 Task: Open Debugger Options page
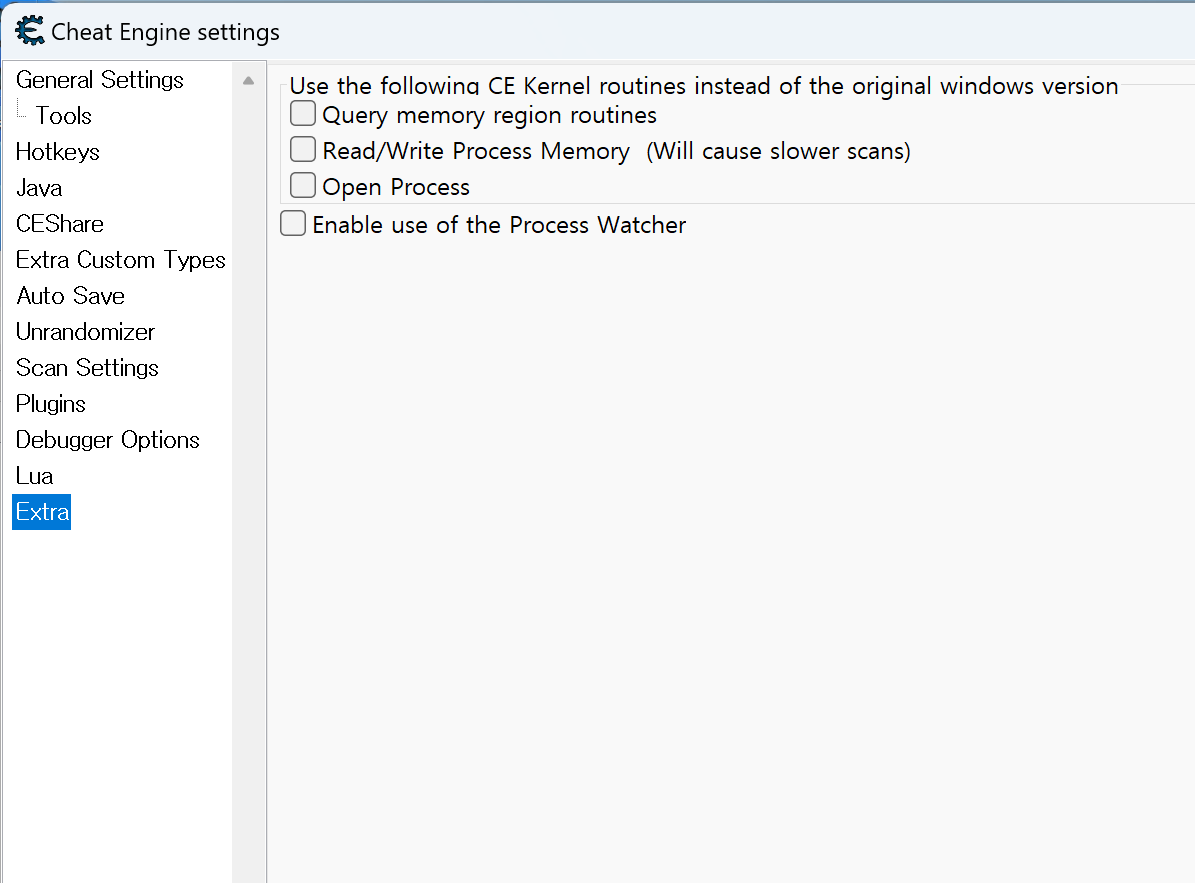(x=108, y=440)
